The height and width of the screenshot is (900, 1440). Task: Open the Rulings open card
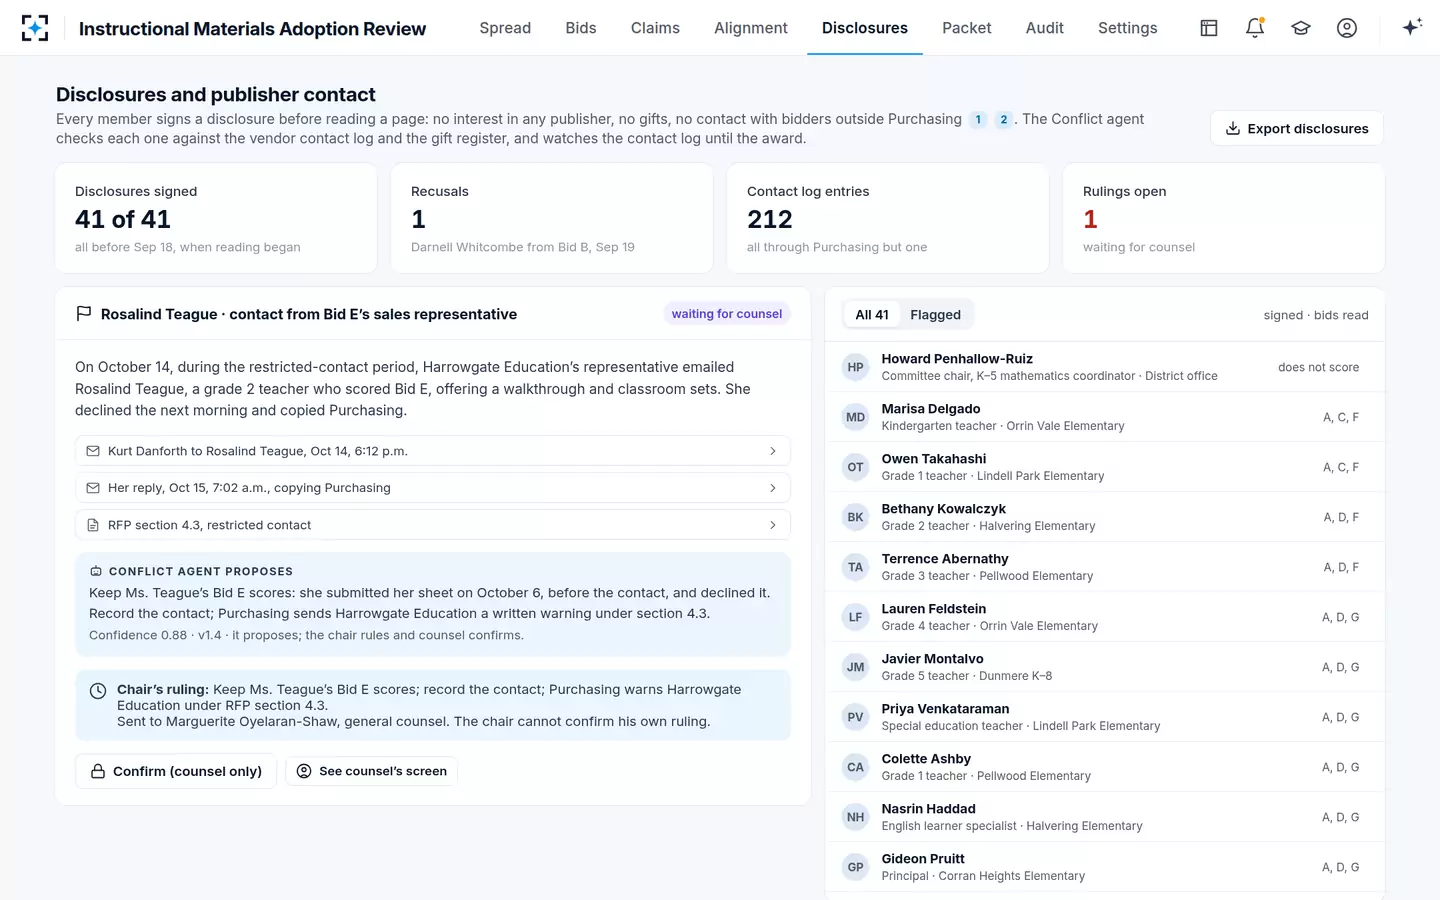(1224, 218)
